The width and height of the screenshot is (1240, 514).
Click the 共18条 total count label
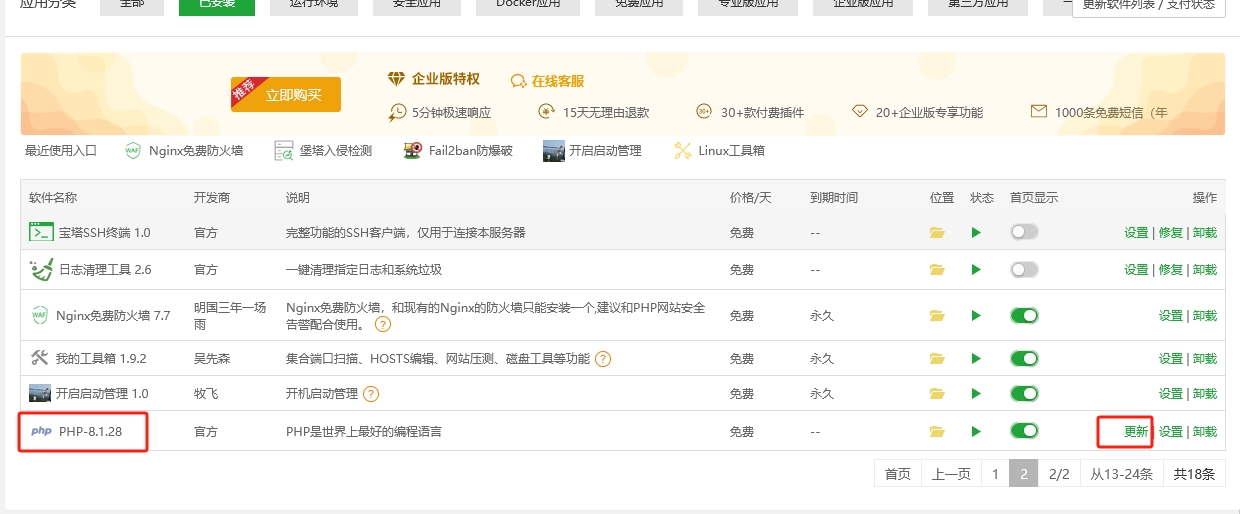(x=1194, y=474)
